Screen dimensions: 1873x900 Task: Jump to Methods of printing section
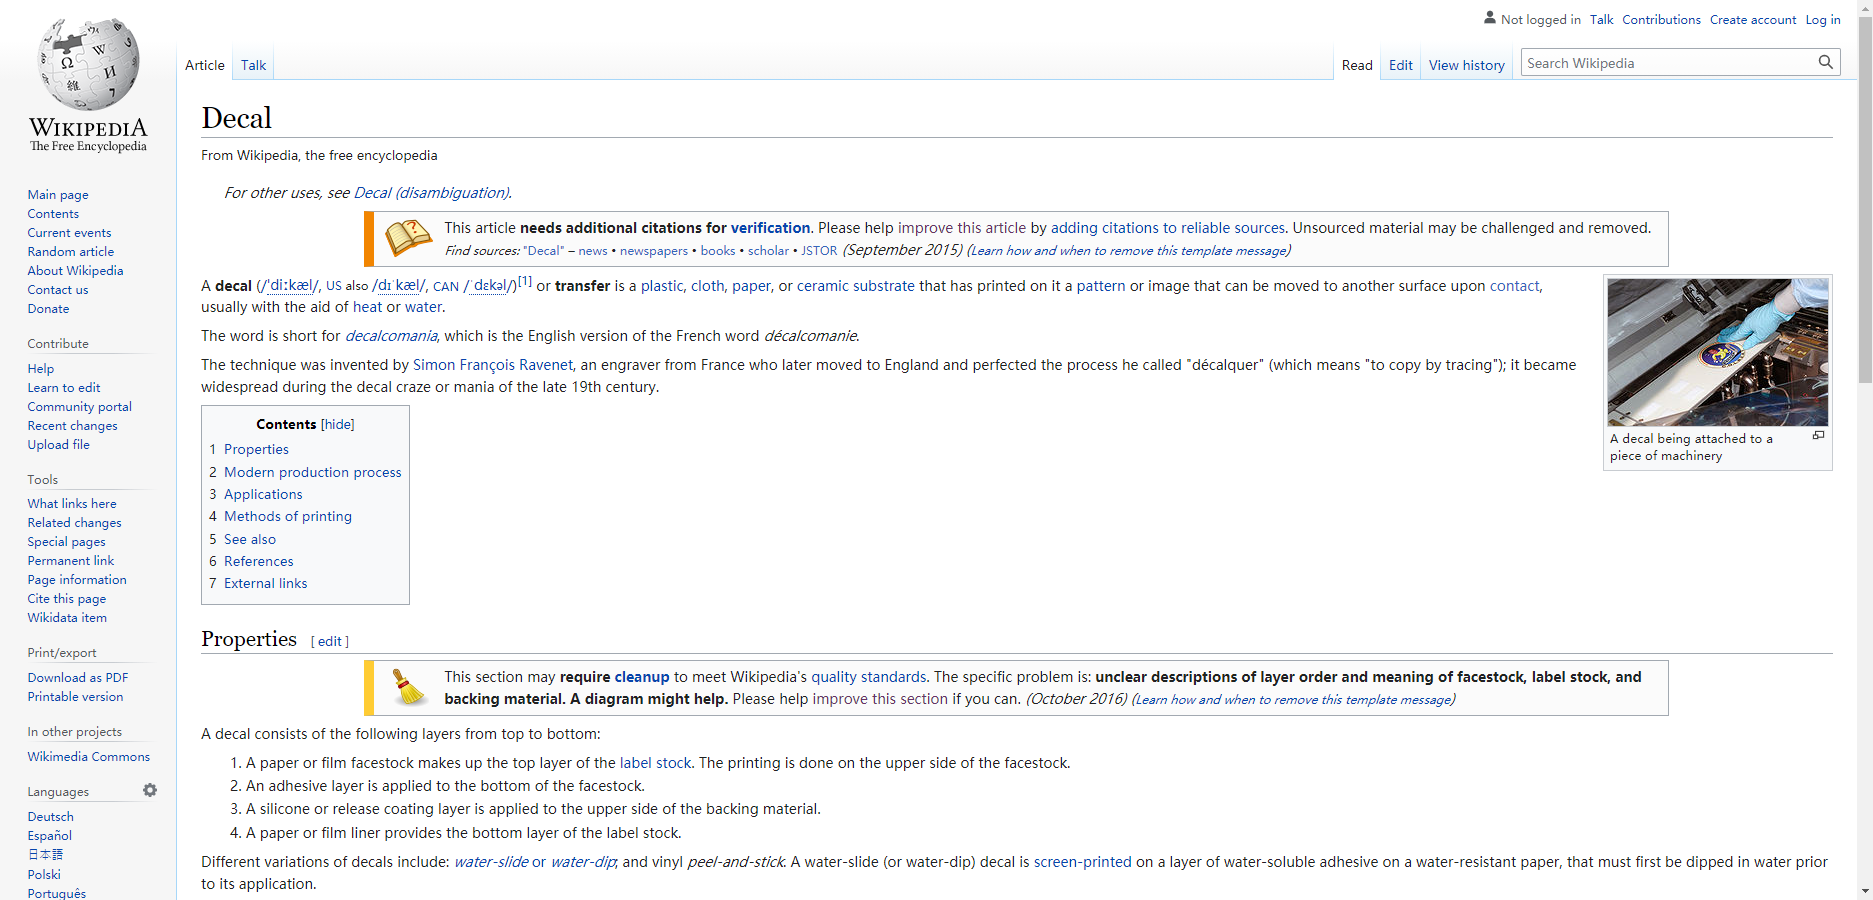[288, 516]
